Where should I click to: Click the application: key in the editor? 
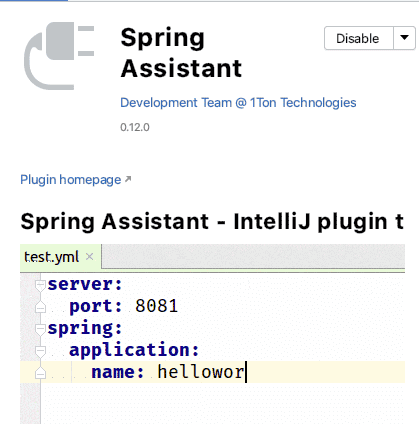pos(134,350)
